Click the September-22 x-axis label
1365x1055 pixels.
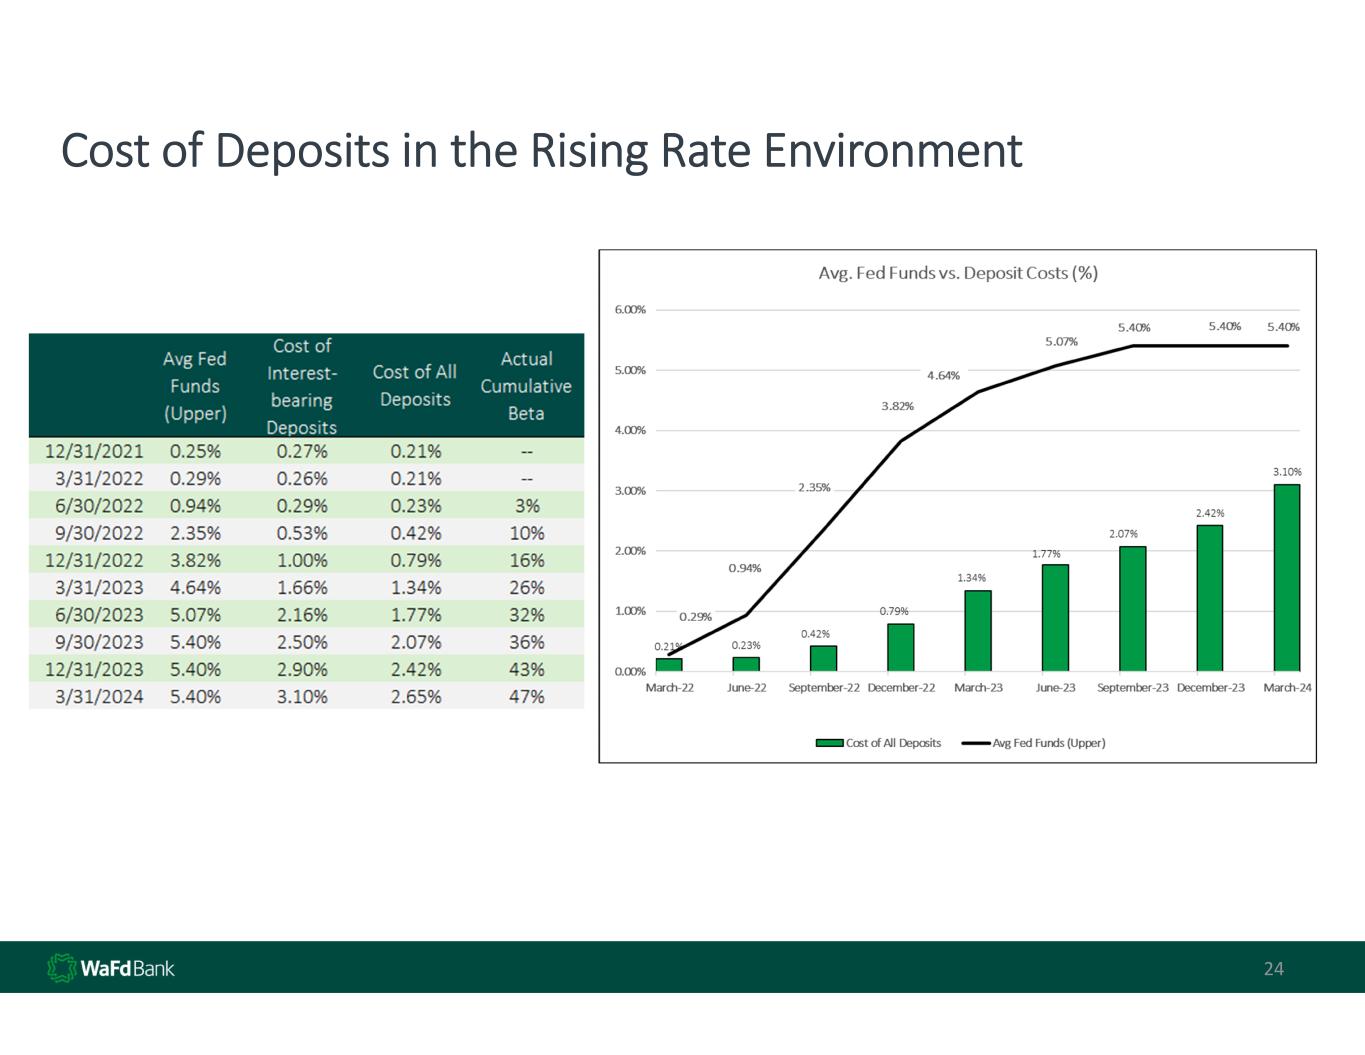(823, 688)
